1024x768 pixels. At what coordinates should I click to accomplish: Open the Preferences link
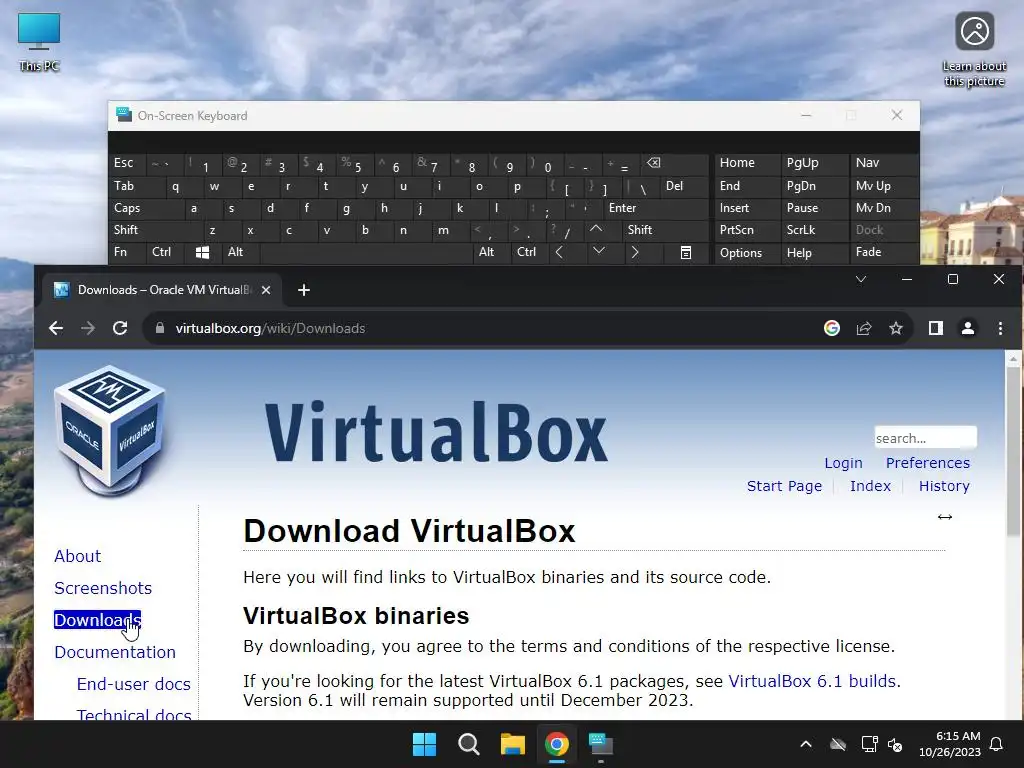tap(927, 463)
